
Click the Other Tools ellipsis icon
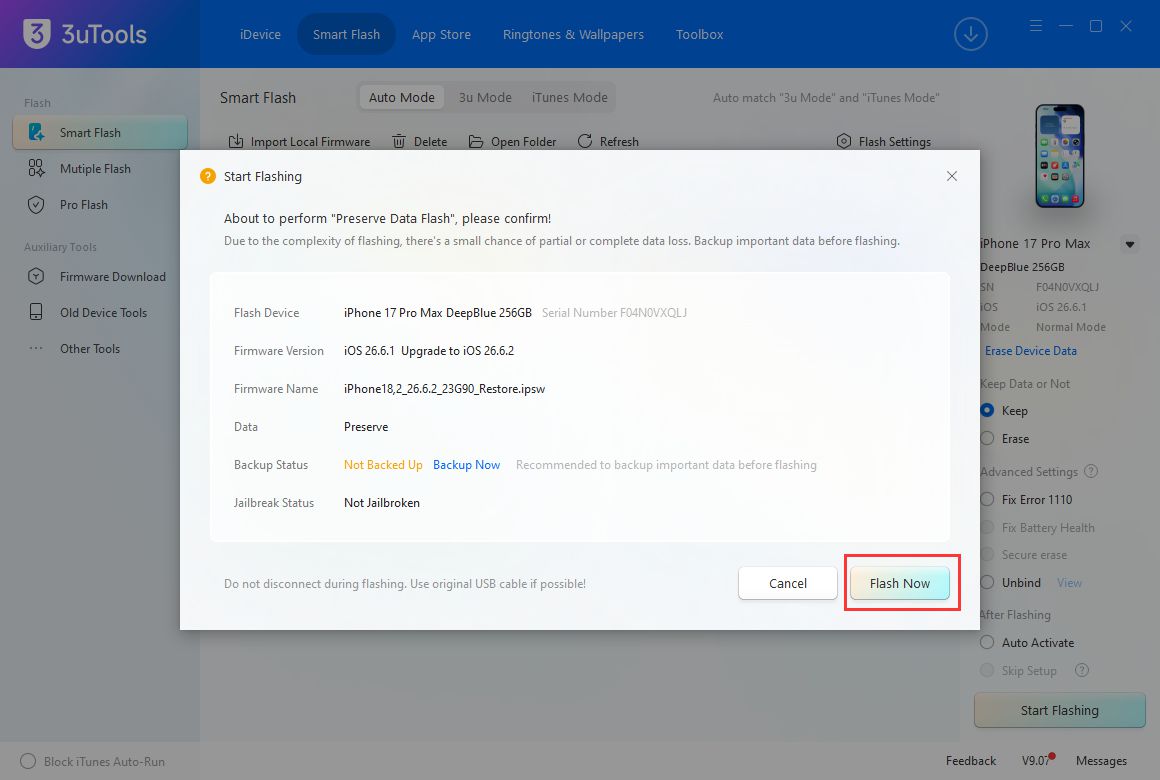(36, 349)
